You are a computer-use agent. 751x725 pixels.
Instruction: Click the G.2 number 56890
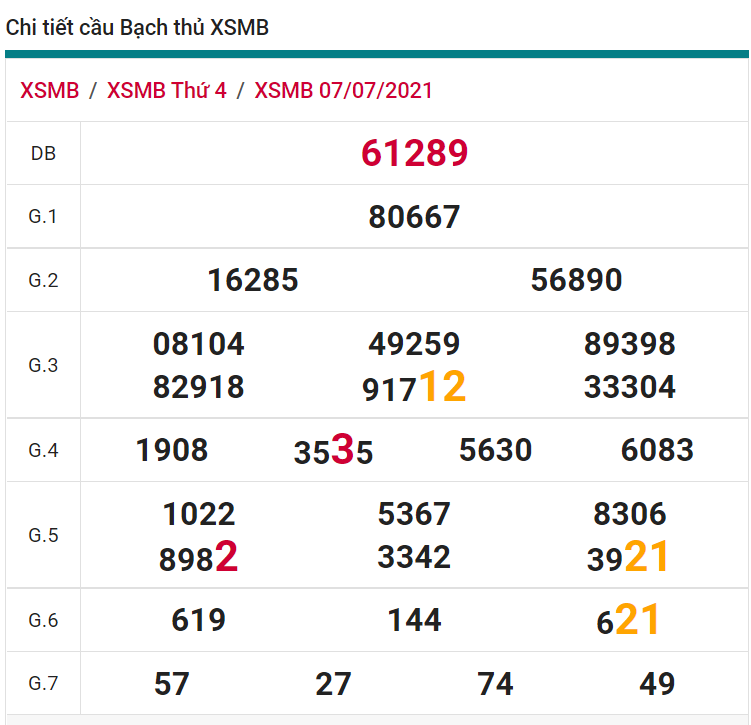coord(576,280)
